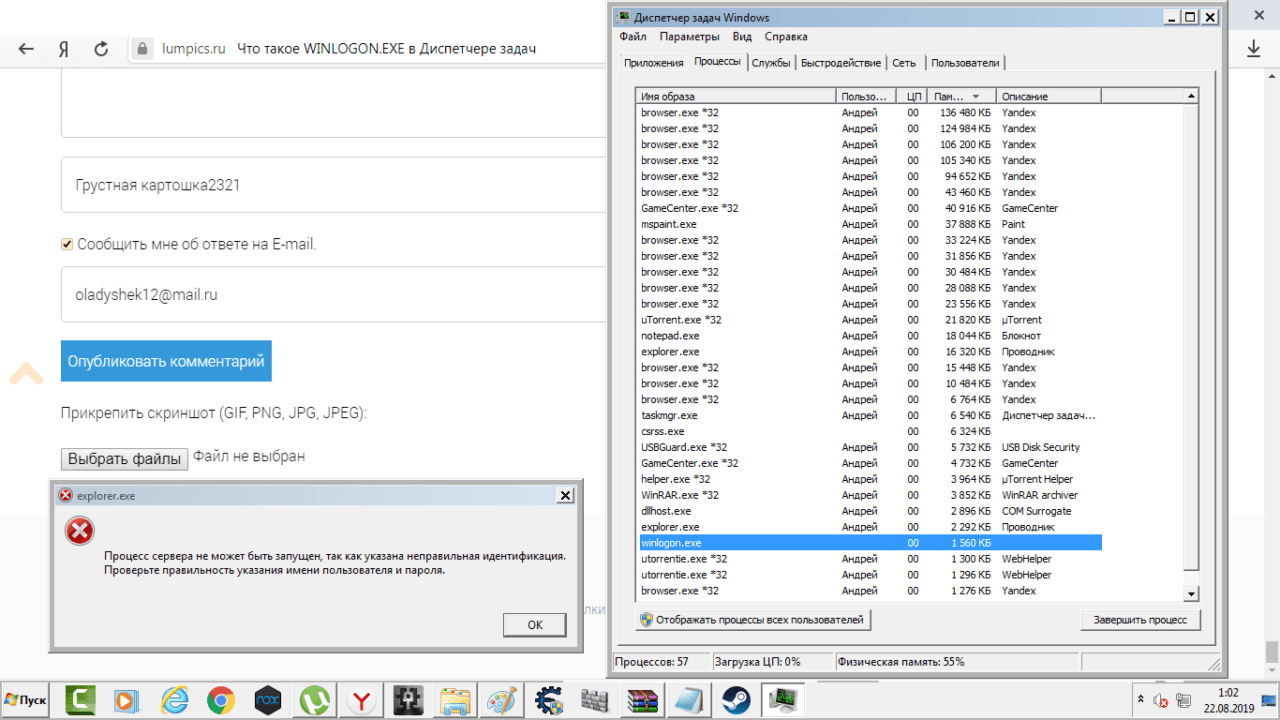Go back with the browser back arrow

[27, 49]
